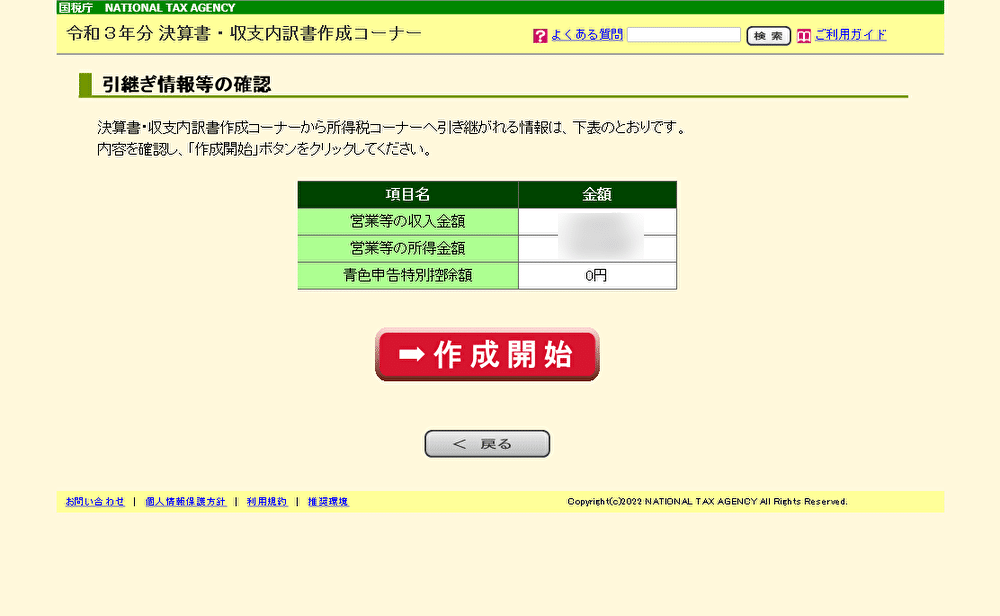Click the blurred 営業等の所得金額 amount cell

coord(597,248)
